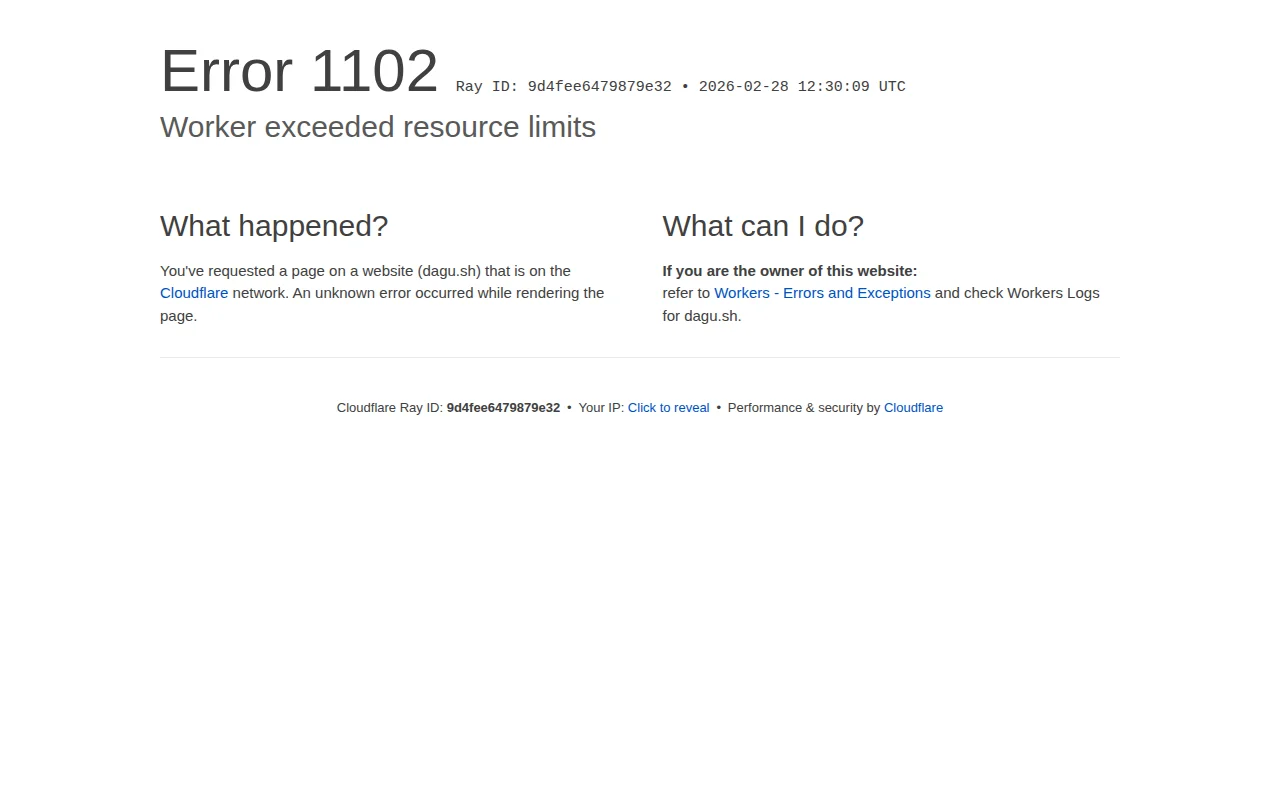This screenshot has height=800, width=1280.
Task: Click 'You've requested a page' paragraph line
Action: click(365, 271)
